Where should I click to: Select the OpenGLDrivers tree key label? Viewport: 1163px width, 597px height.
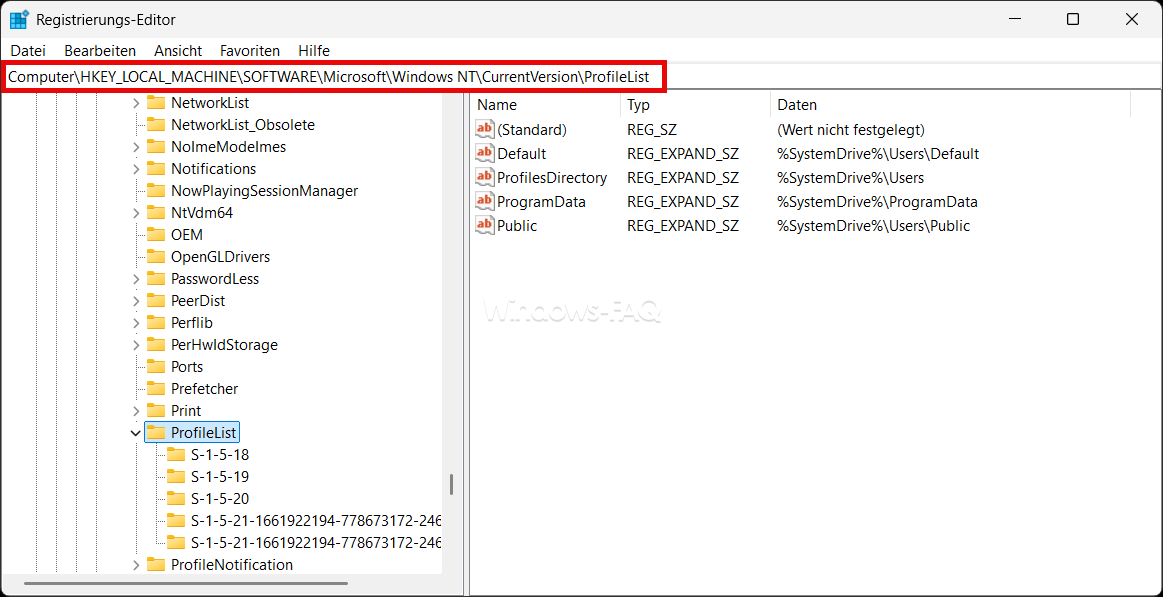click(x=220, y=257)
